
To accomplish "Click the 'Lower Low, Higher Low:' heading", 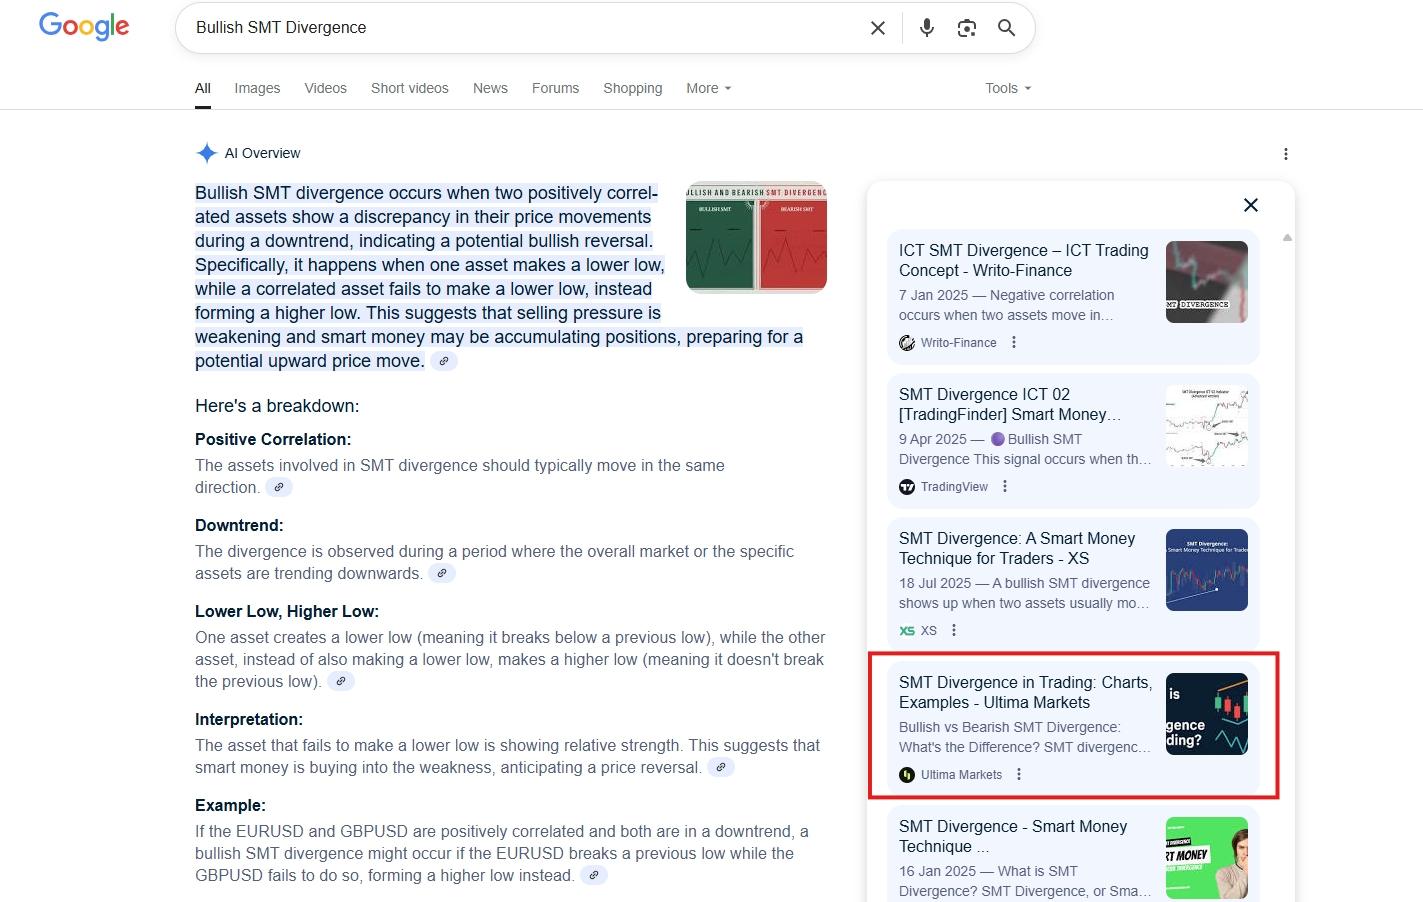I will pyautogui.click(x=287, y=611).
